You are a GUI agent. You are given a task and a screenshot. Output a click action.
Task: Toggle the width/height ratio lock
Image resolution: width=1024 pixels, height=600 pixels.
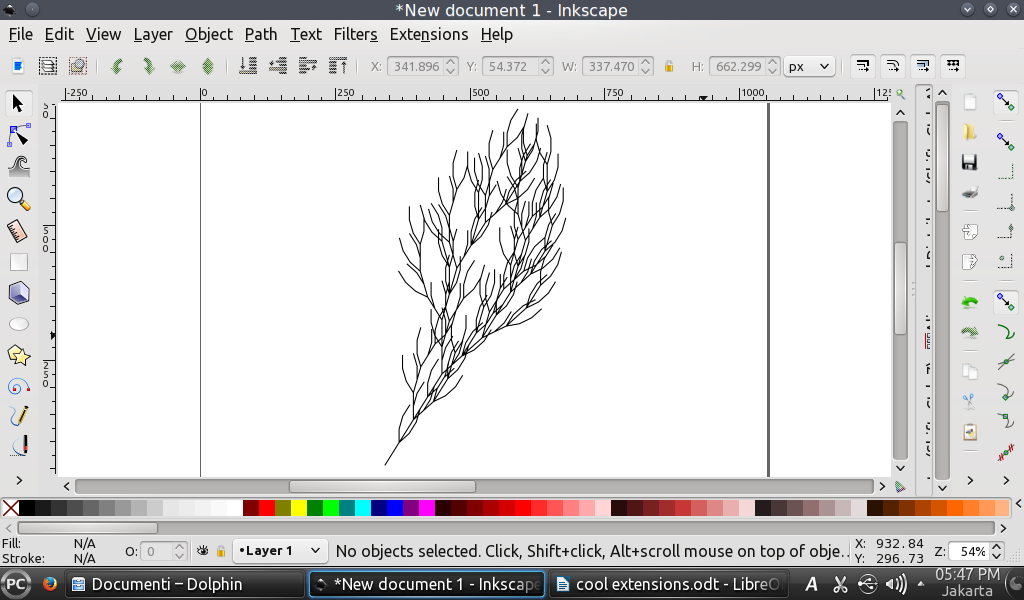click(x=669, y=67)
